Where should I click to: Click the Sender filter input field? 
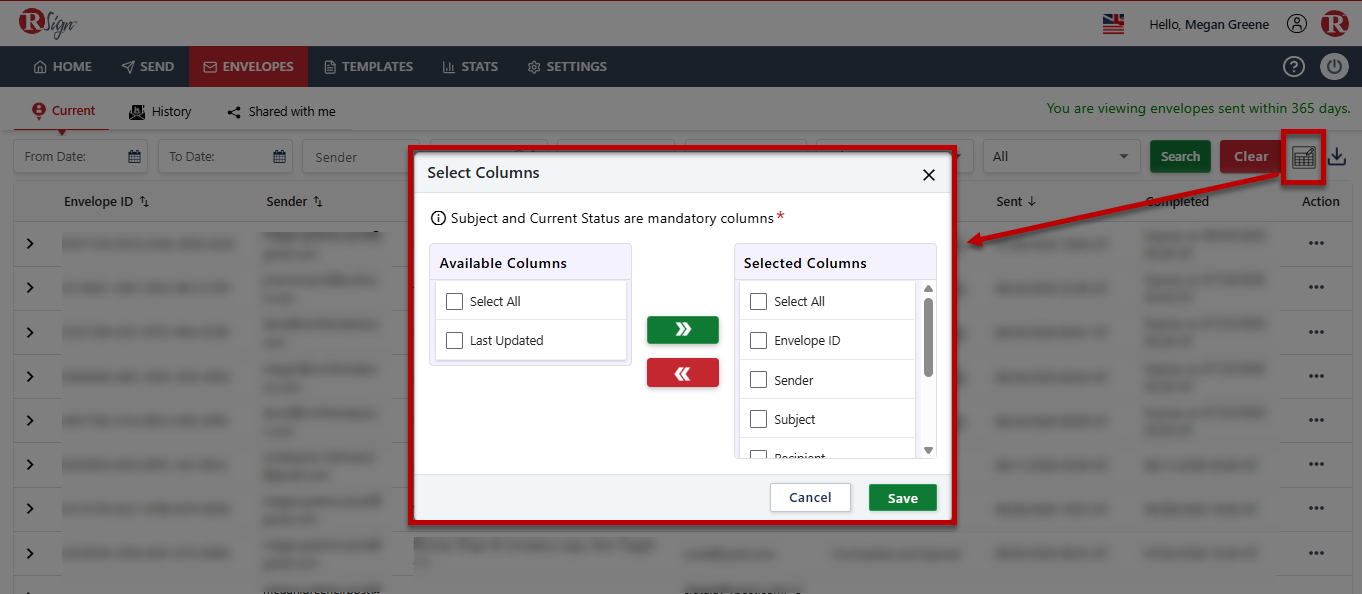358,157
